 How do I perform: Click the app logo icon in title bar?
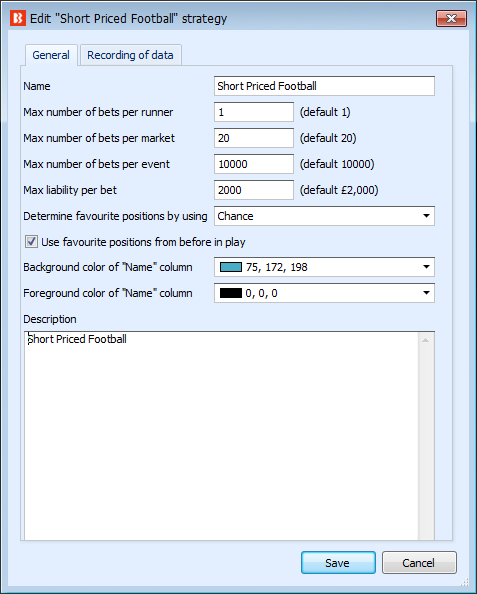(18, 18)
